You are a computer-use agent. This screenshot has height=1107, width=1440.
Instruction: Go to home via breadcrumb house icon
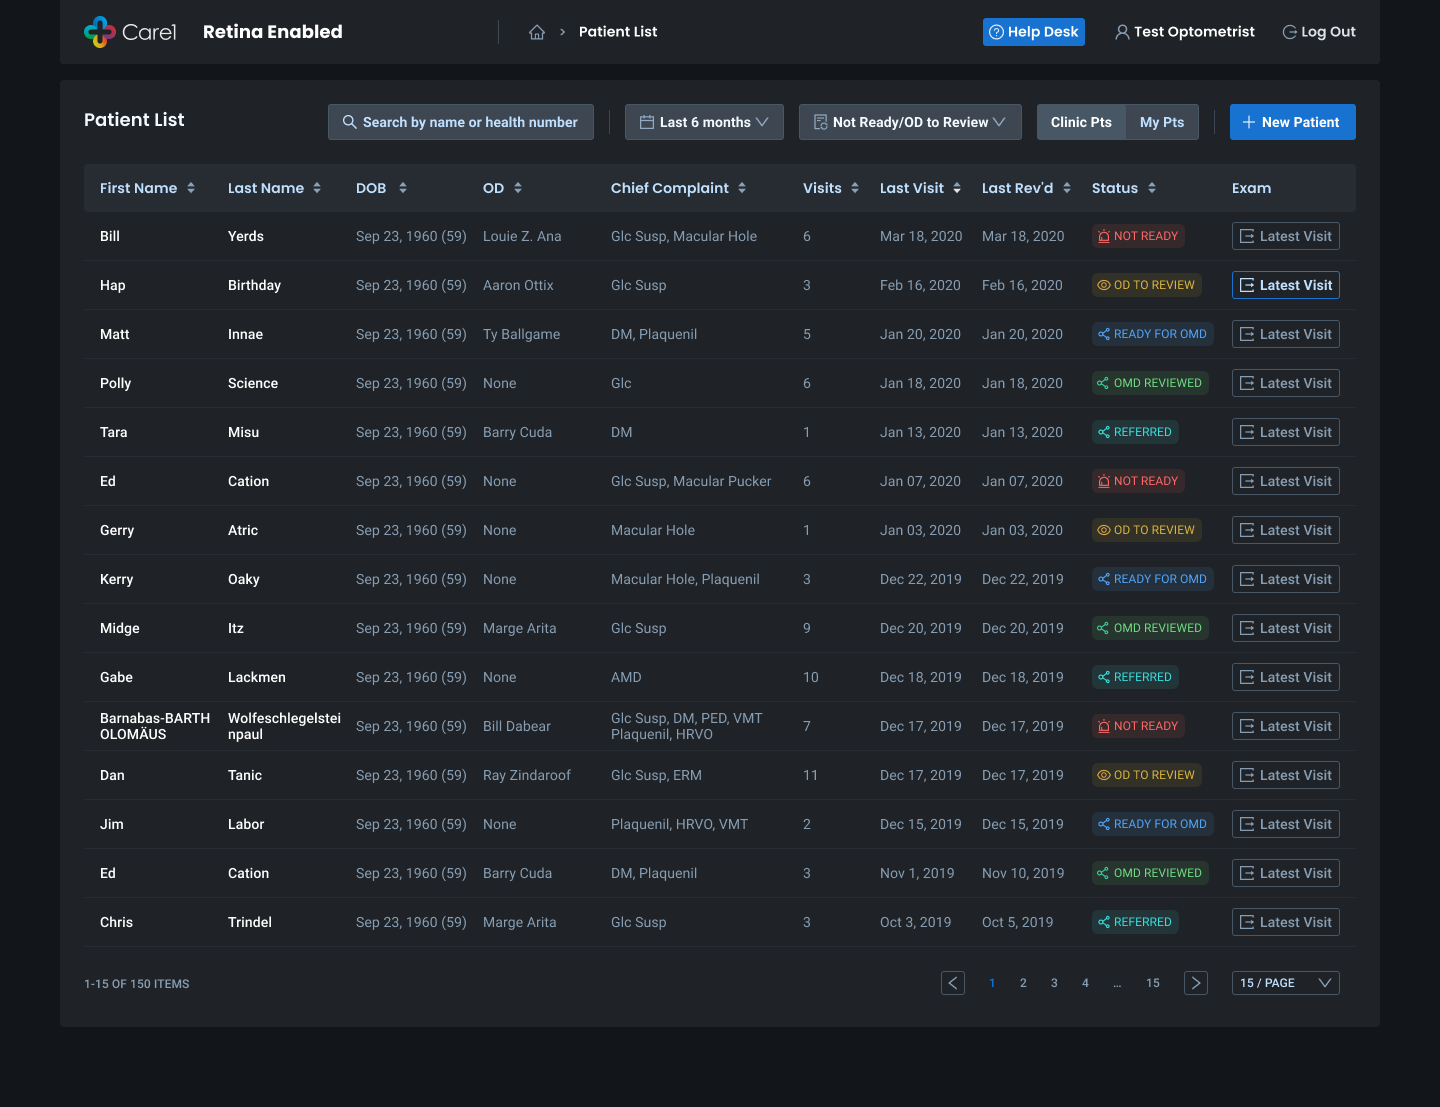coord(537,32)
